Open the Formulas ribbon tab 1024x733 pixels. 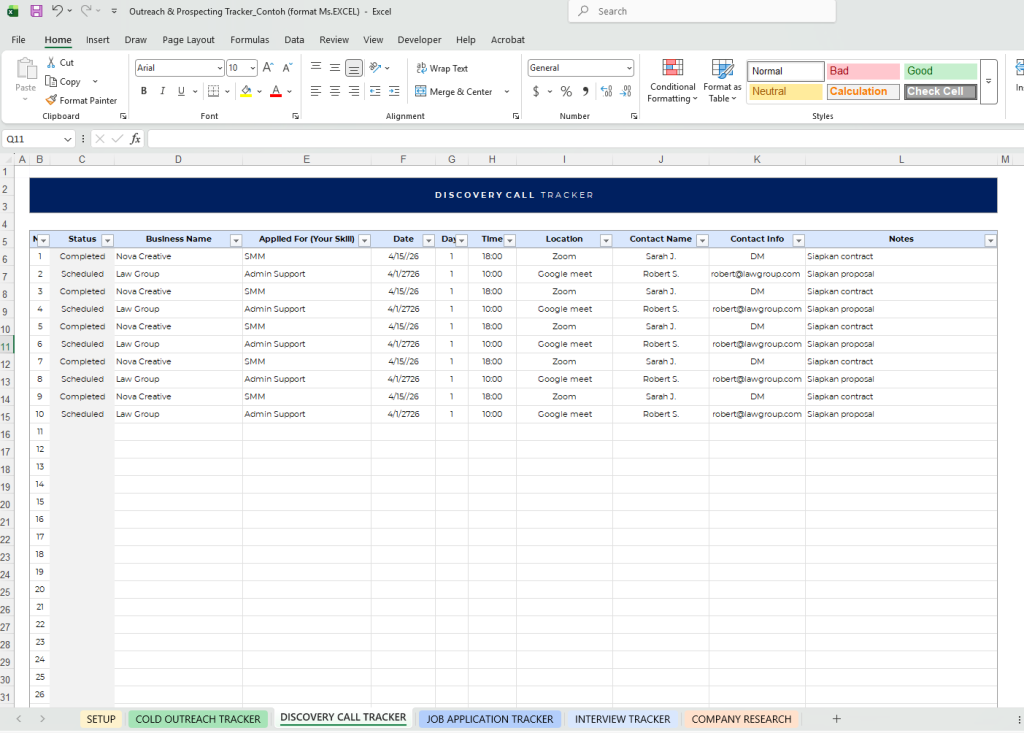pos(249,40)
